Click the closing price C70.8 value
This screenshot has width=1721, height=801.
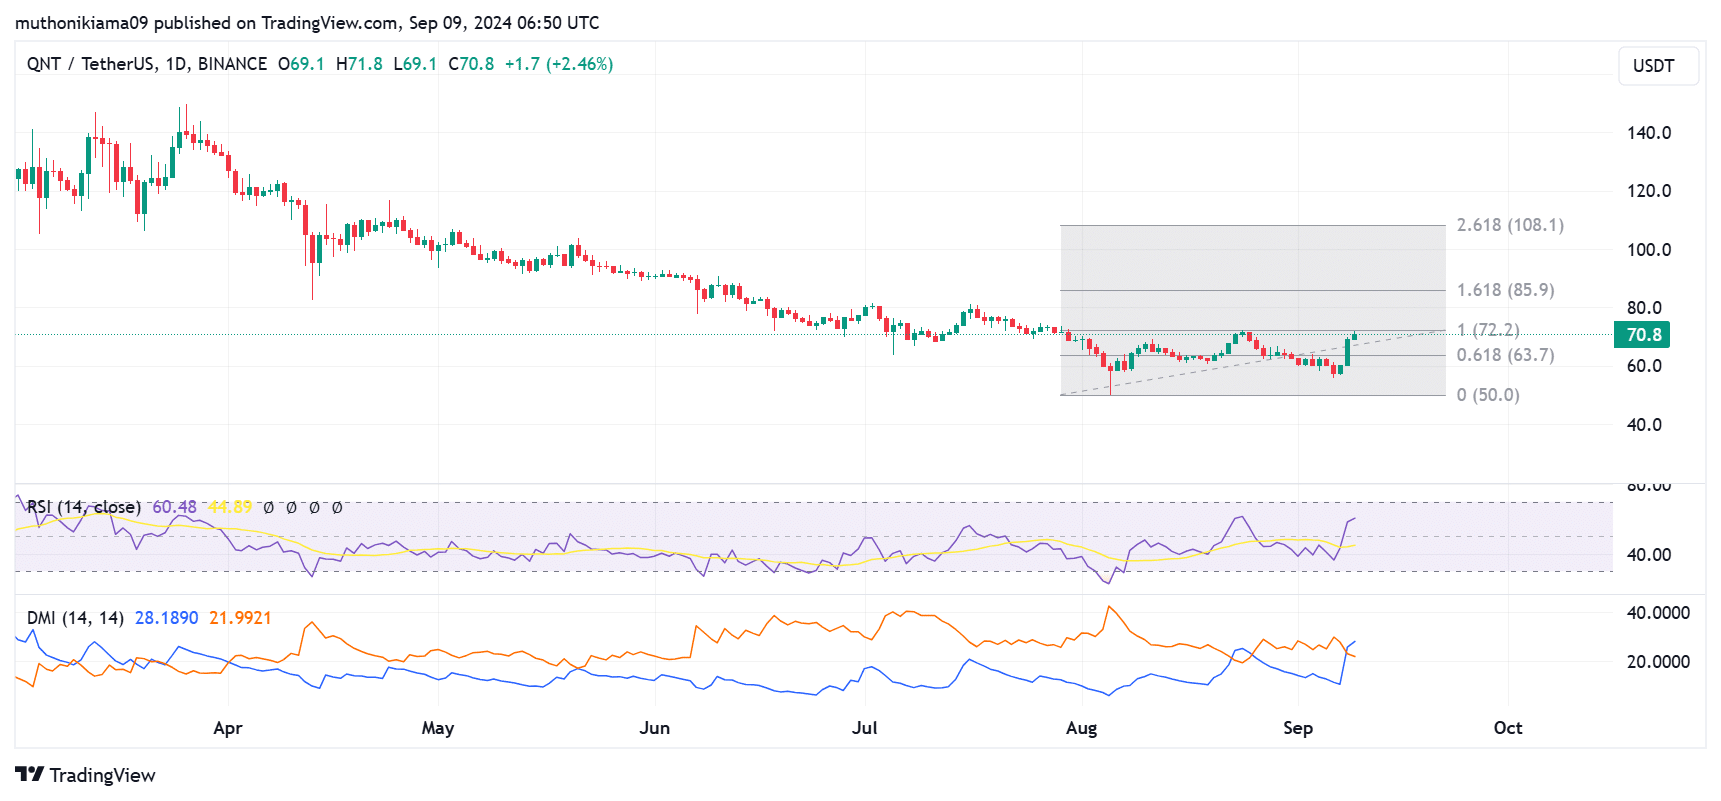(x=471, y=64)
